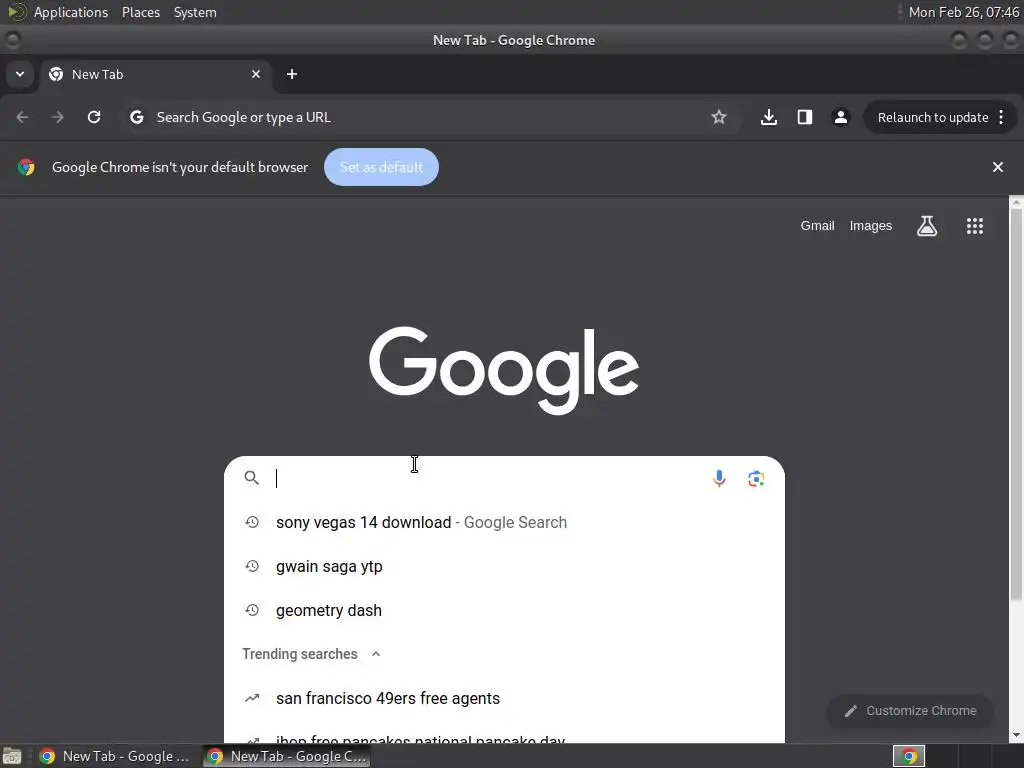Click the page vertical scrollbar

click(1016, 405)
